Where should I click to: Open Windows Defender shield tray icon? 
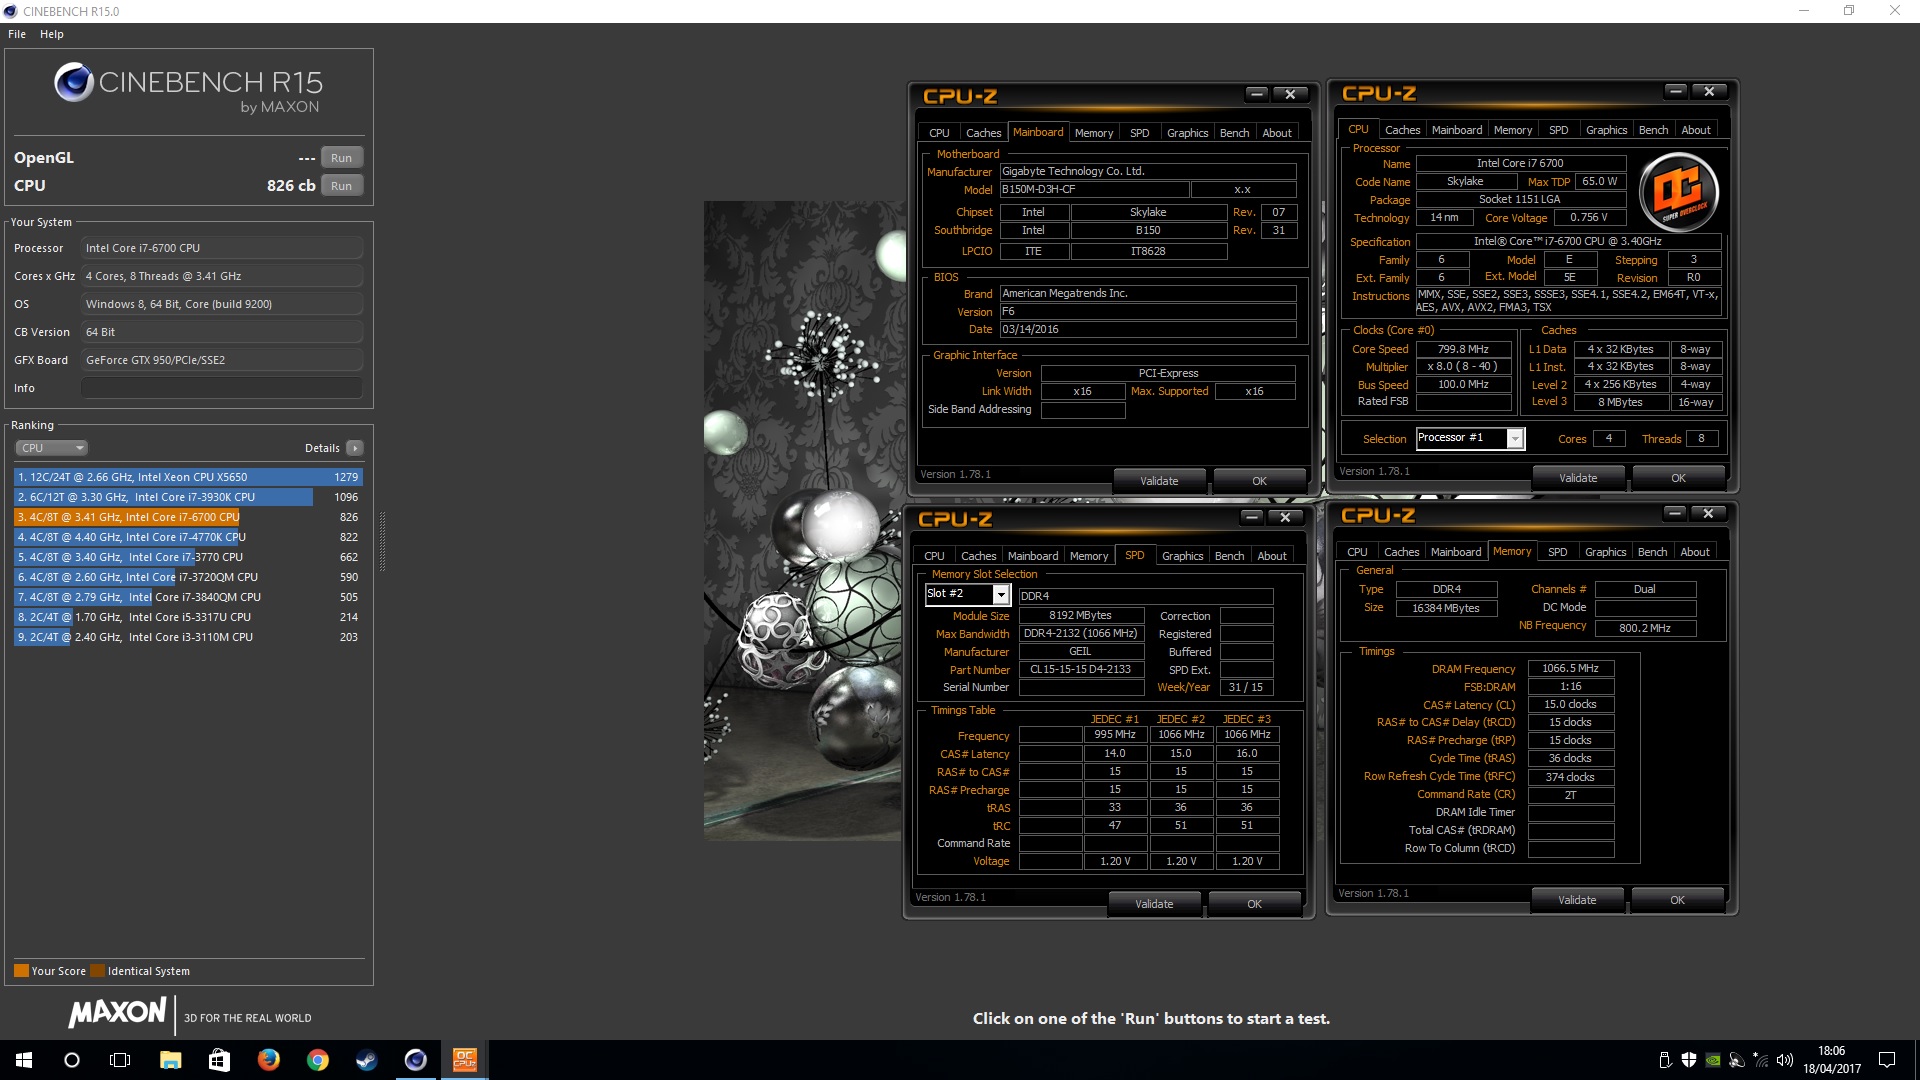pyautogui.click(x=1689, y=1060)
